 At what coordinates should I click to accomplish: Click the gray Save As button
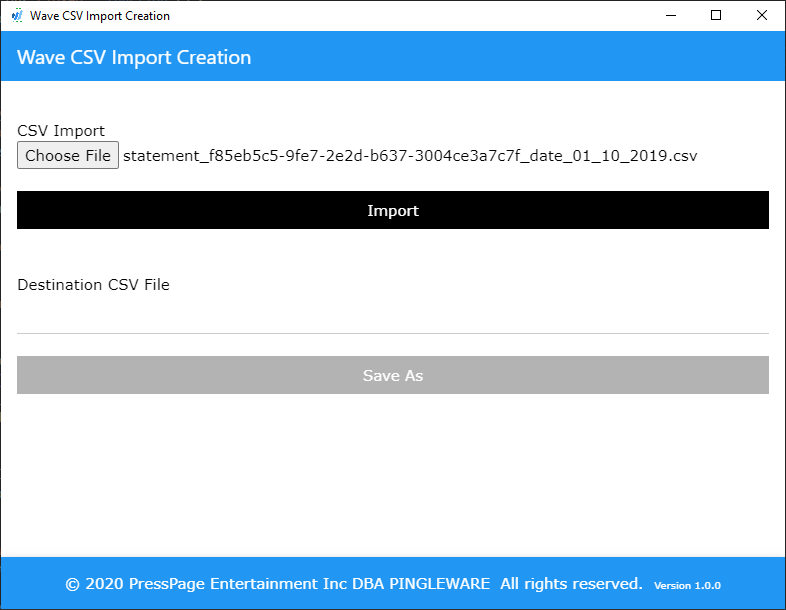point(393,375)
